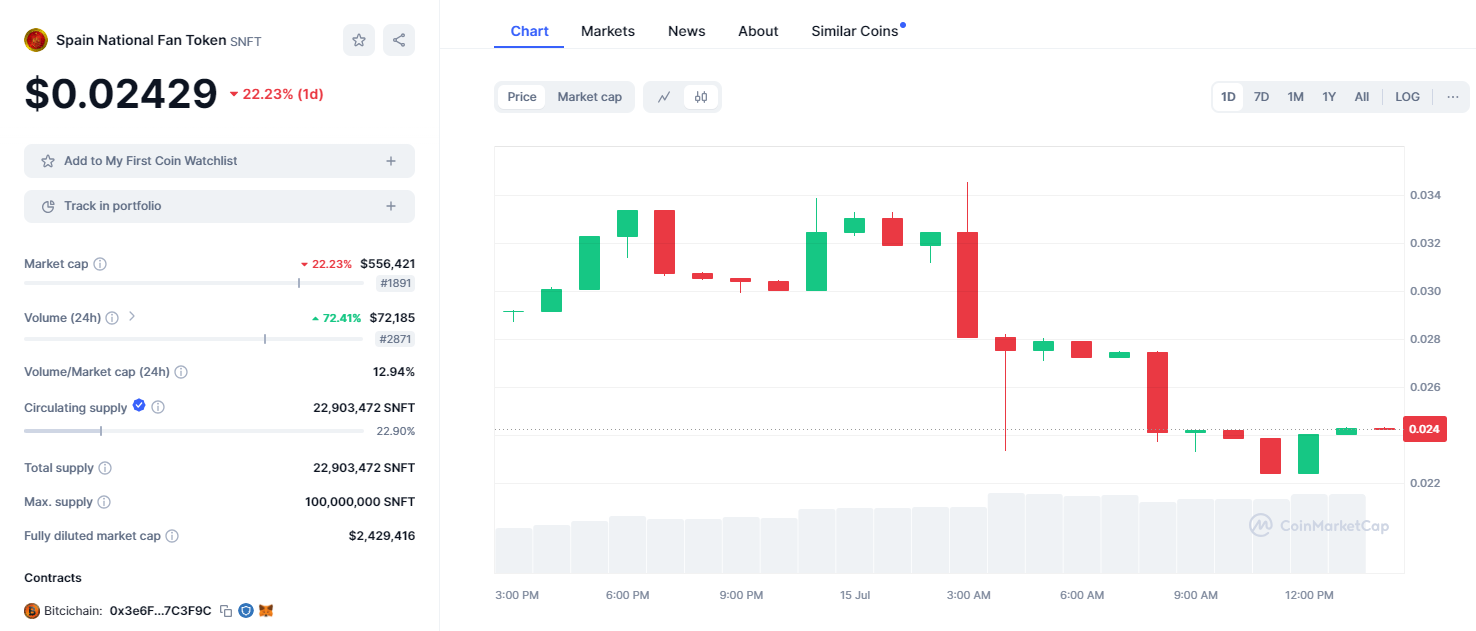Copy the Bitcichain contract address

pos(226,610)
